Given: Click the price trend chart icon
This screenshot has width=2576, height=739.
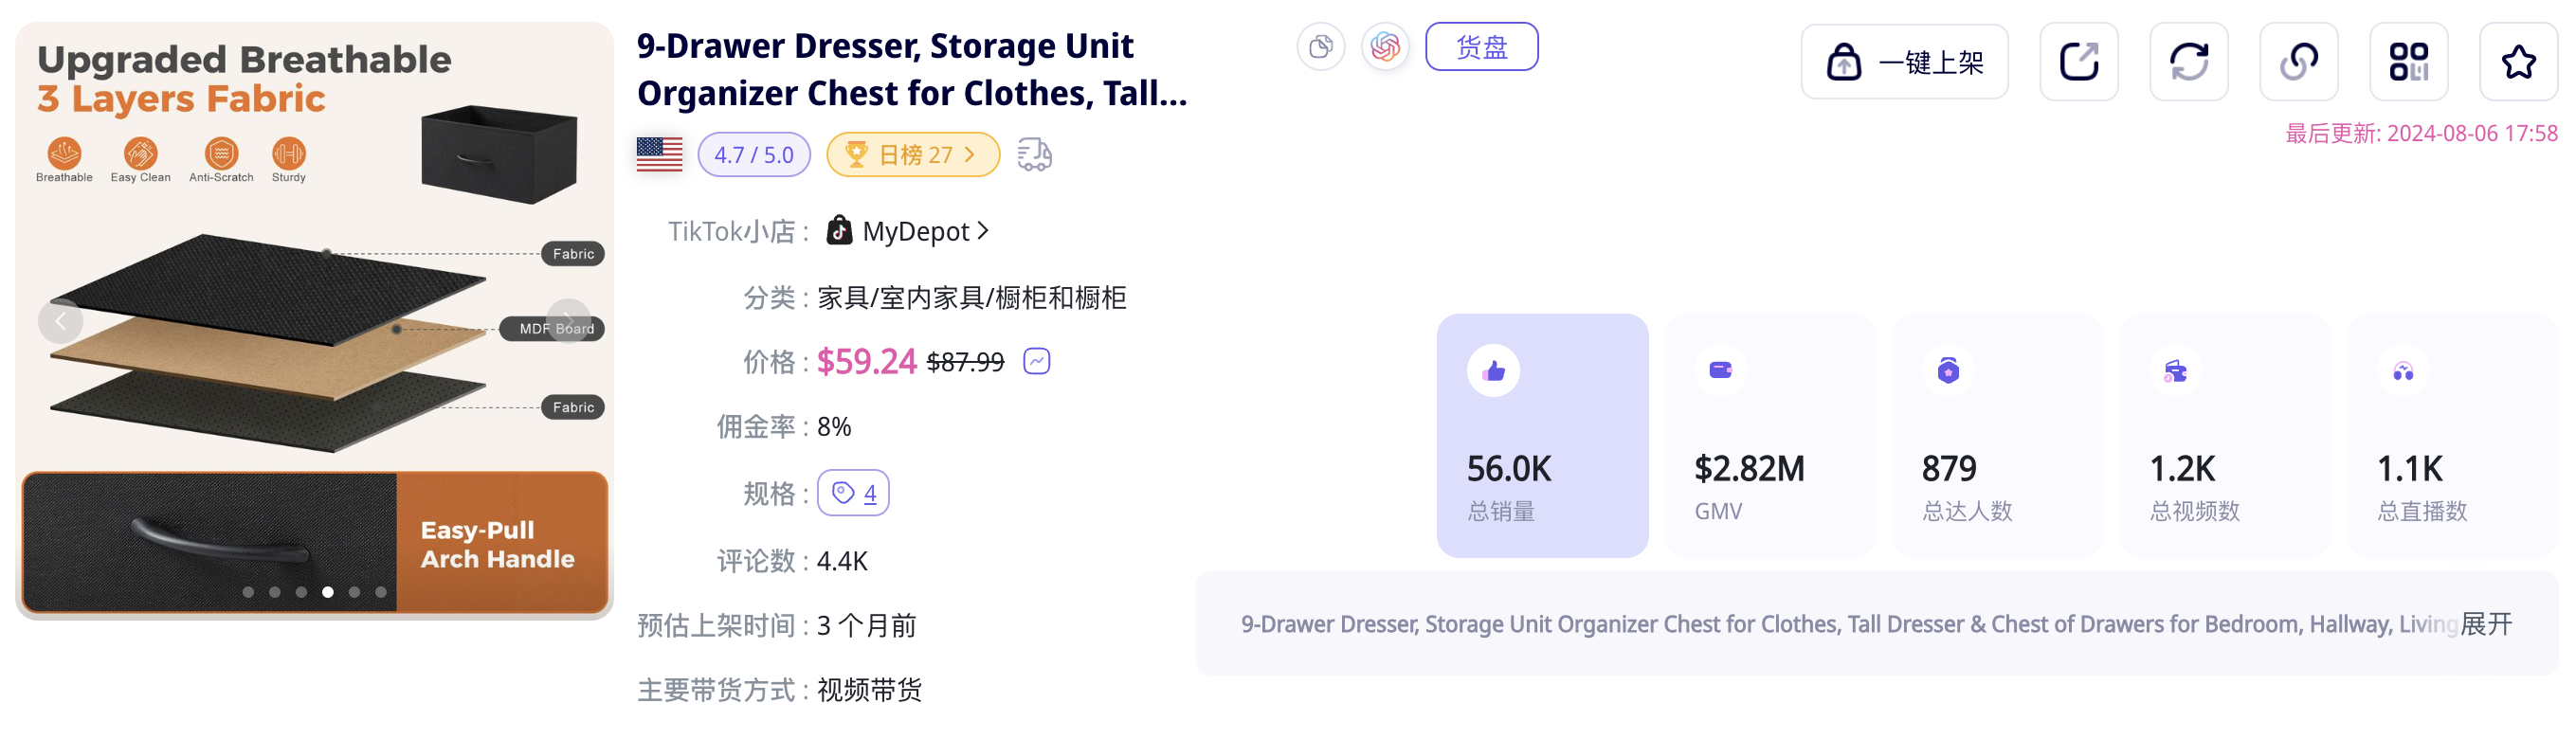Looking at the screenshot, I should point(1037,361).
